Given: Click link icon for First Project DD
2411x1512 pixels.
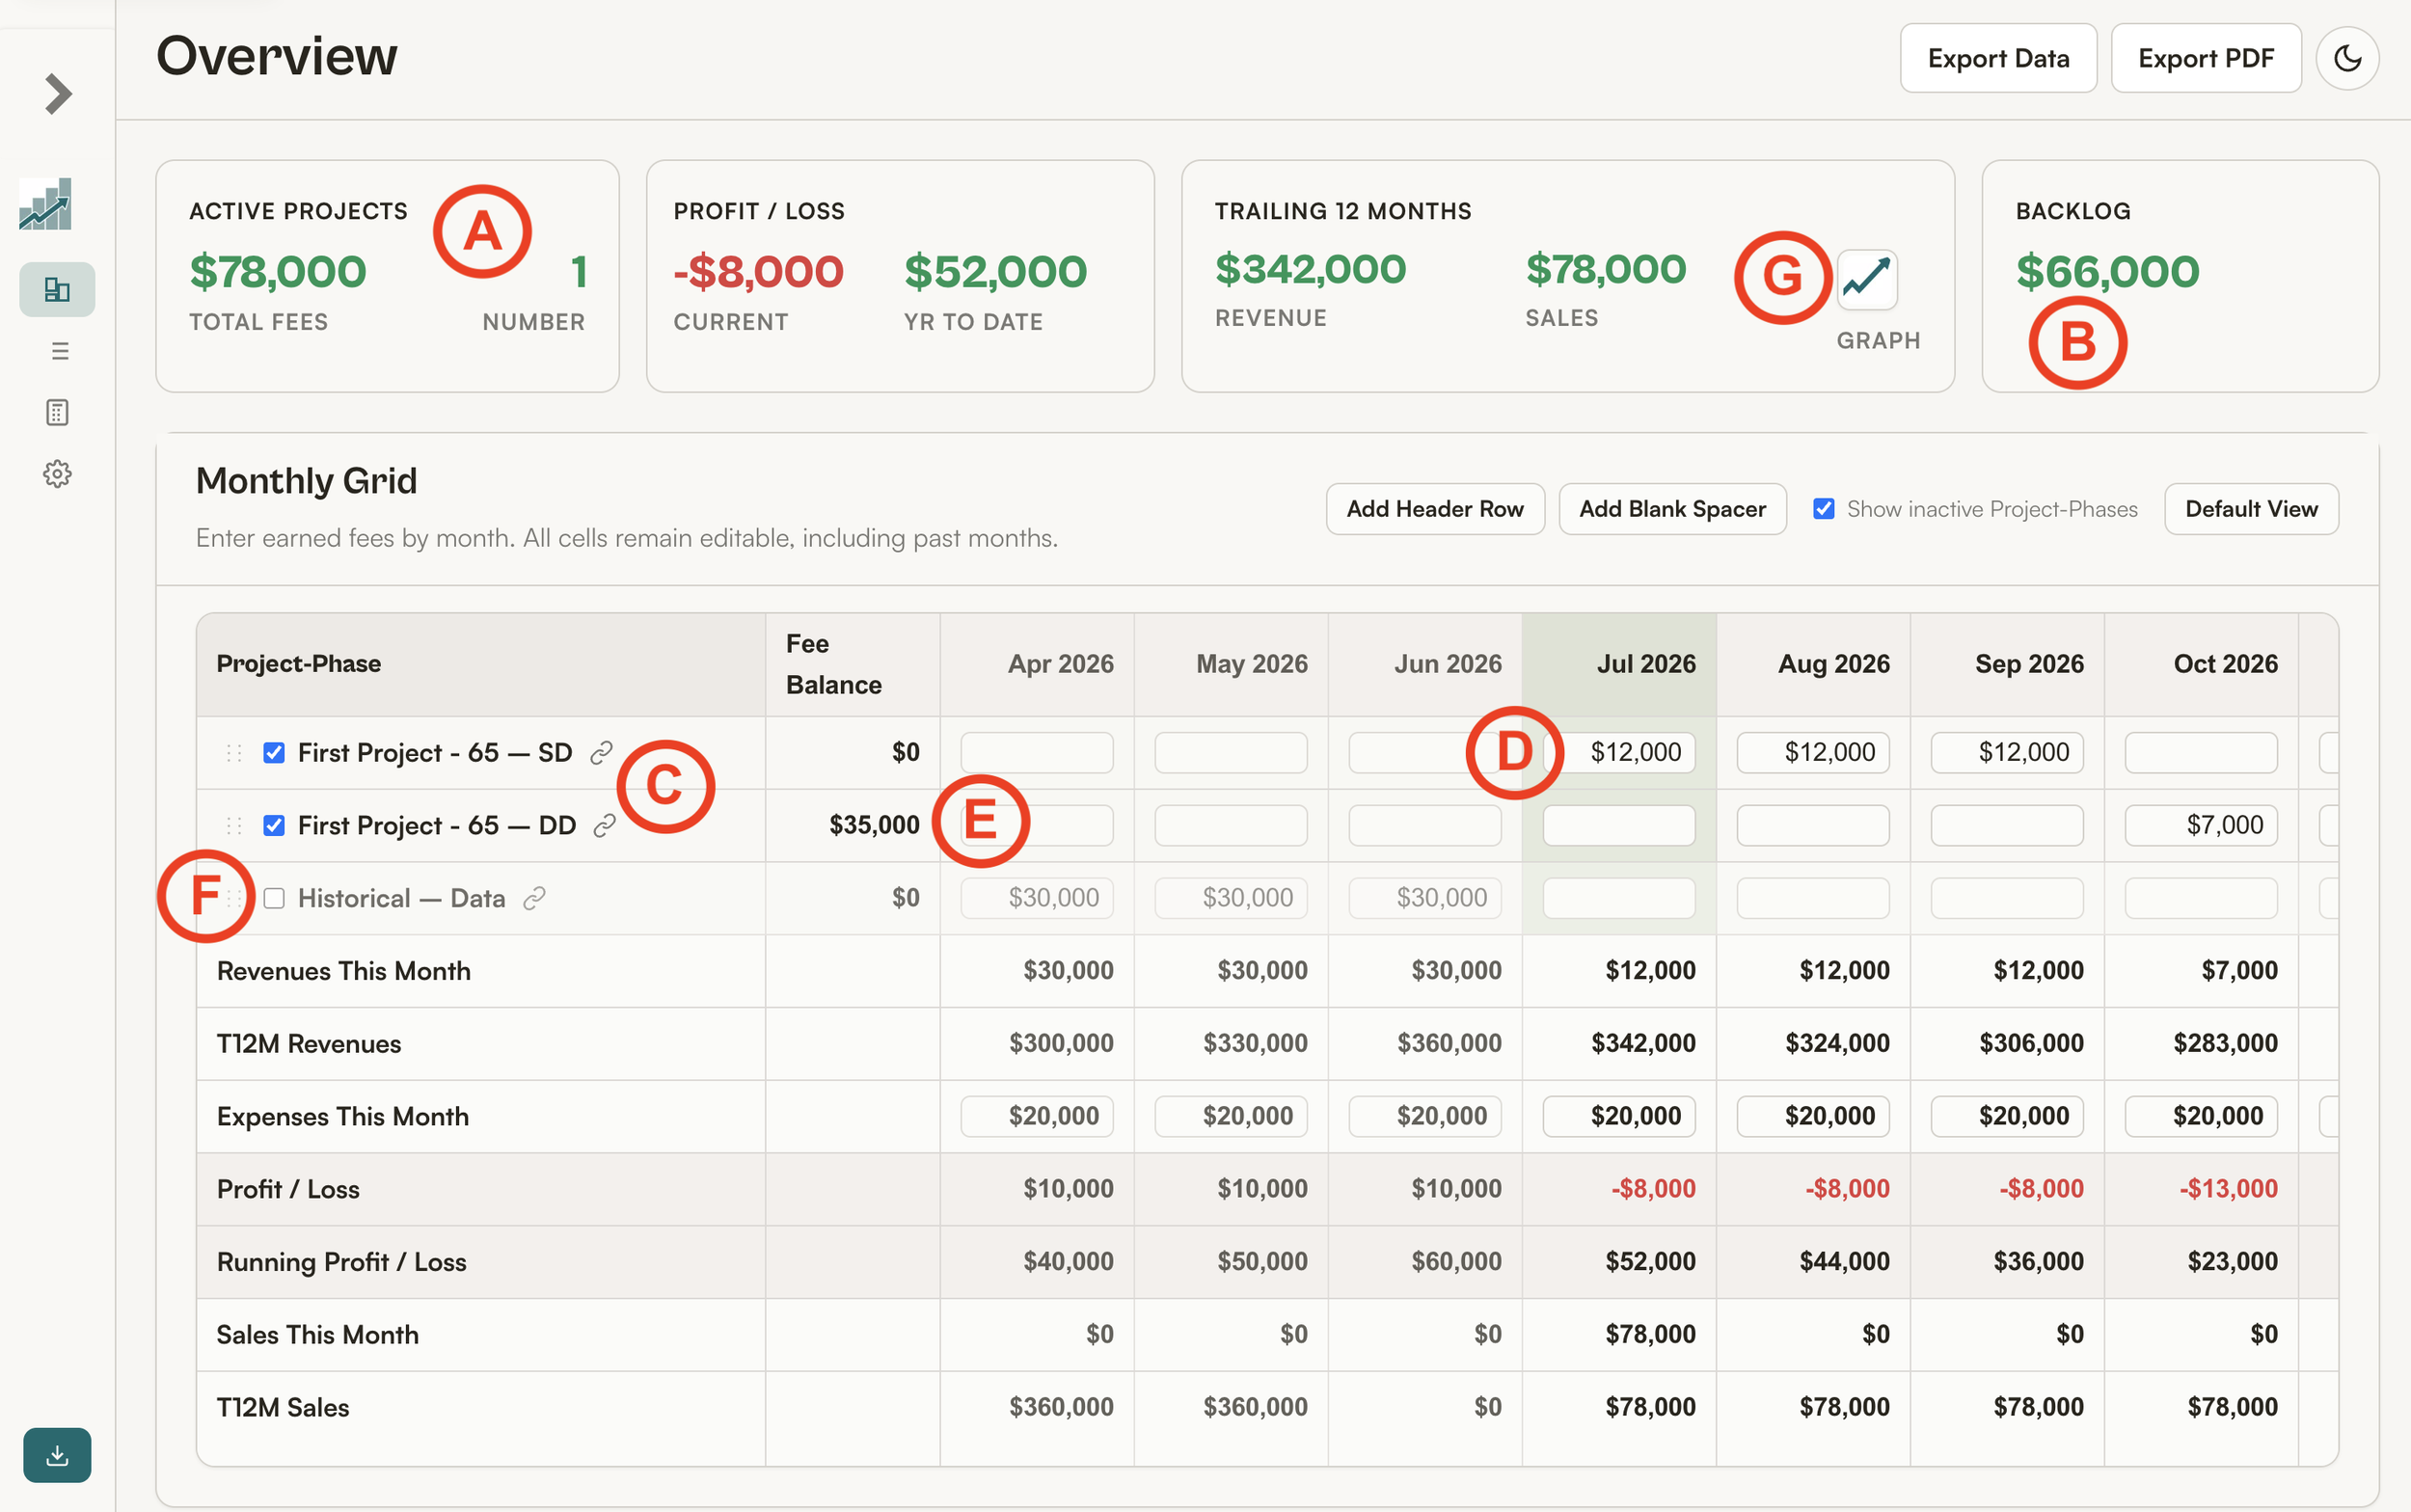Looking at the screenshot, I should click(x=604, y=825).
